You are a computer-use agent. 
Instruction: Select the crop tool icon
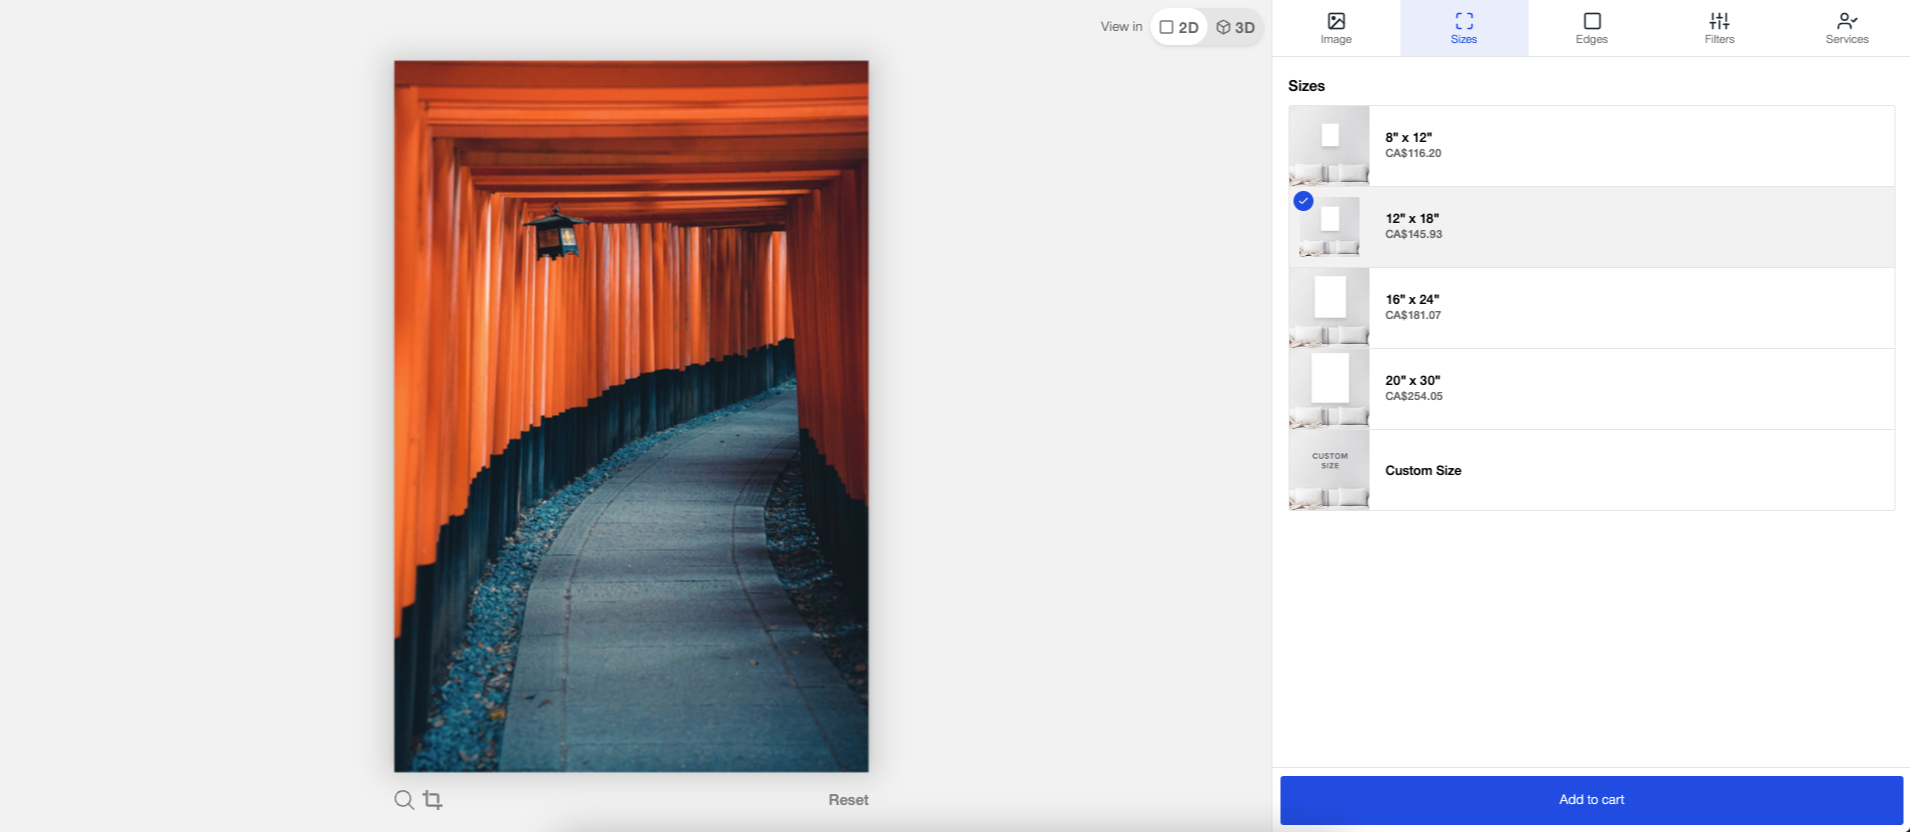tap(432, 800)
